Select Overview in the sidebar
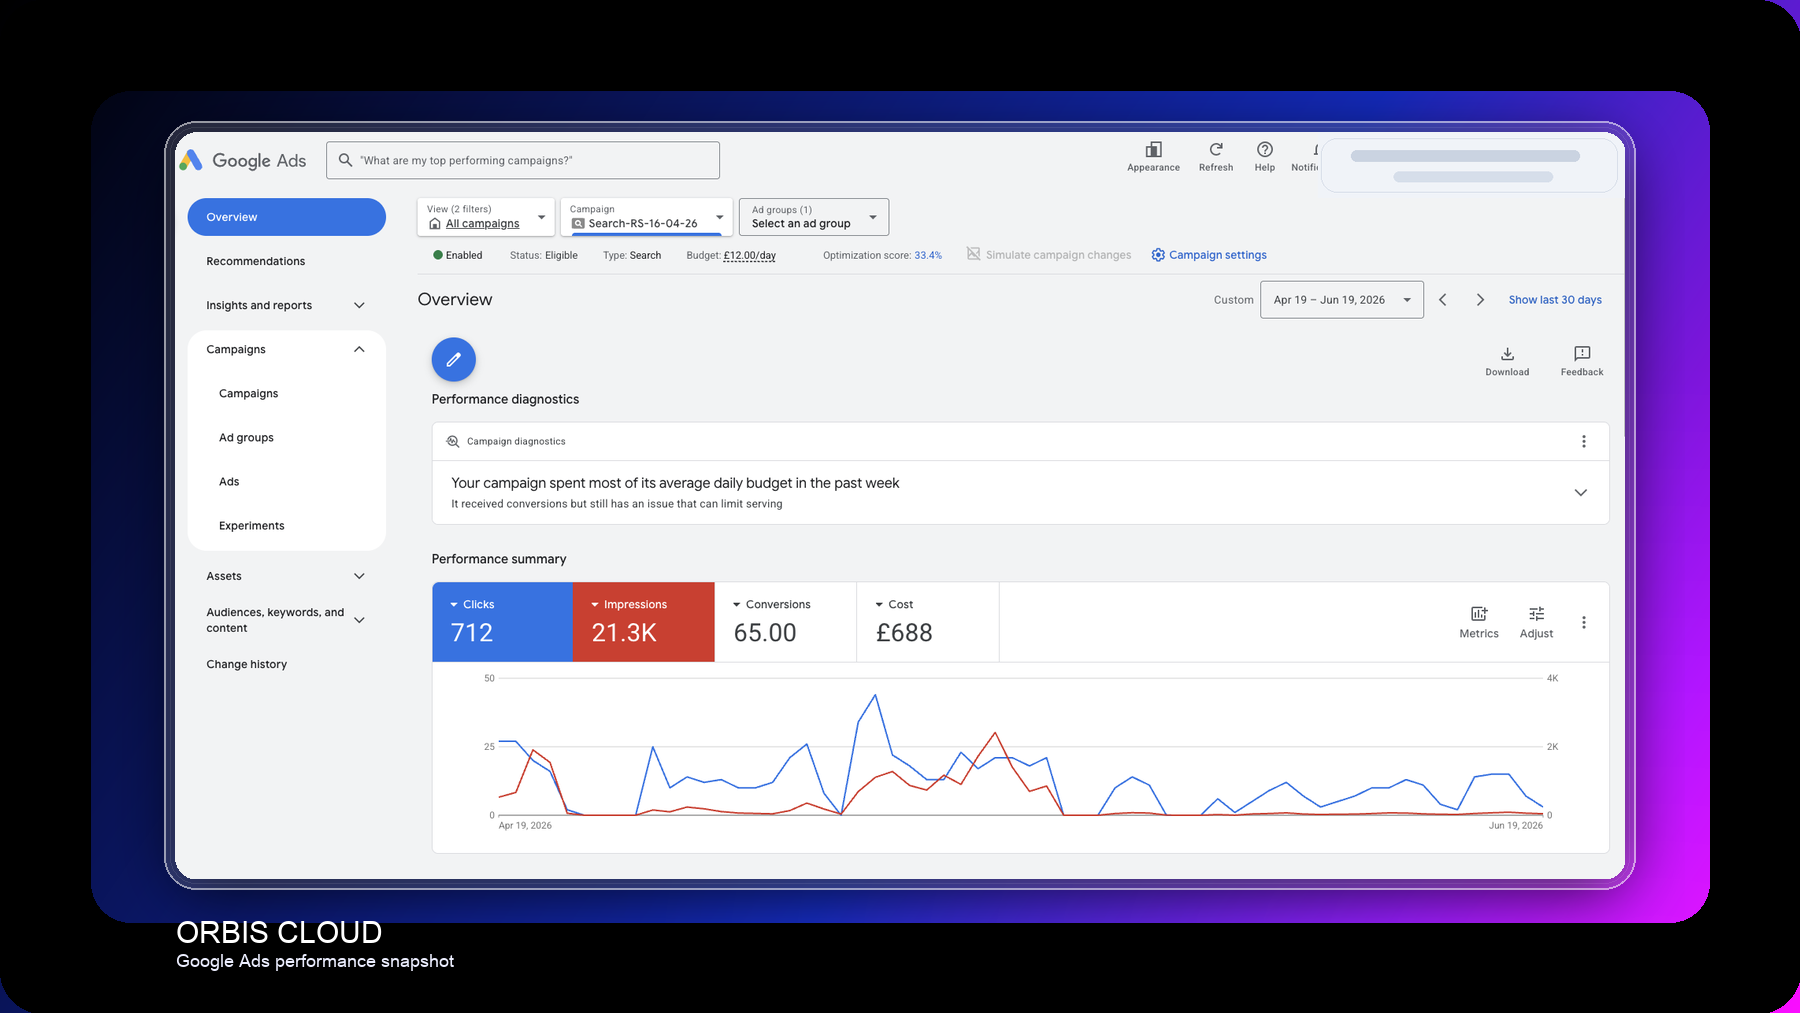The width and height of the screenshot is (1800, 1013). (286, 217)
